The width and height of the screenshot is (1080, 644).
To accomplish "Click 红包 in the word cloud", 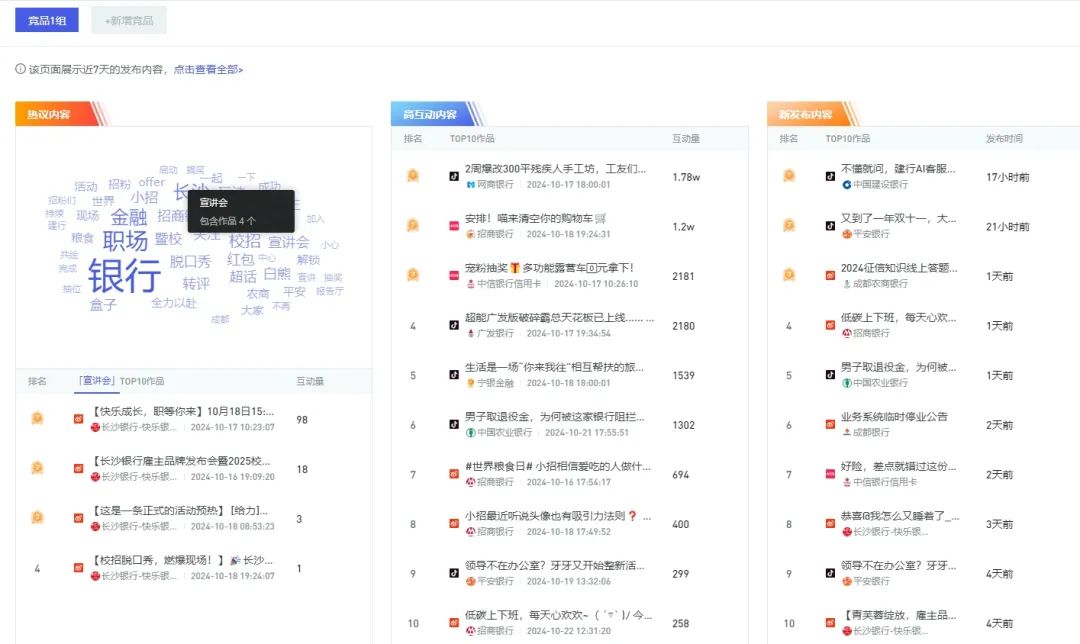I will [x=240, y=260].
